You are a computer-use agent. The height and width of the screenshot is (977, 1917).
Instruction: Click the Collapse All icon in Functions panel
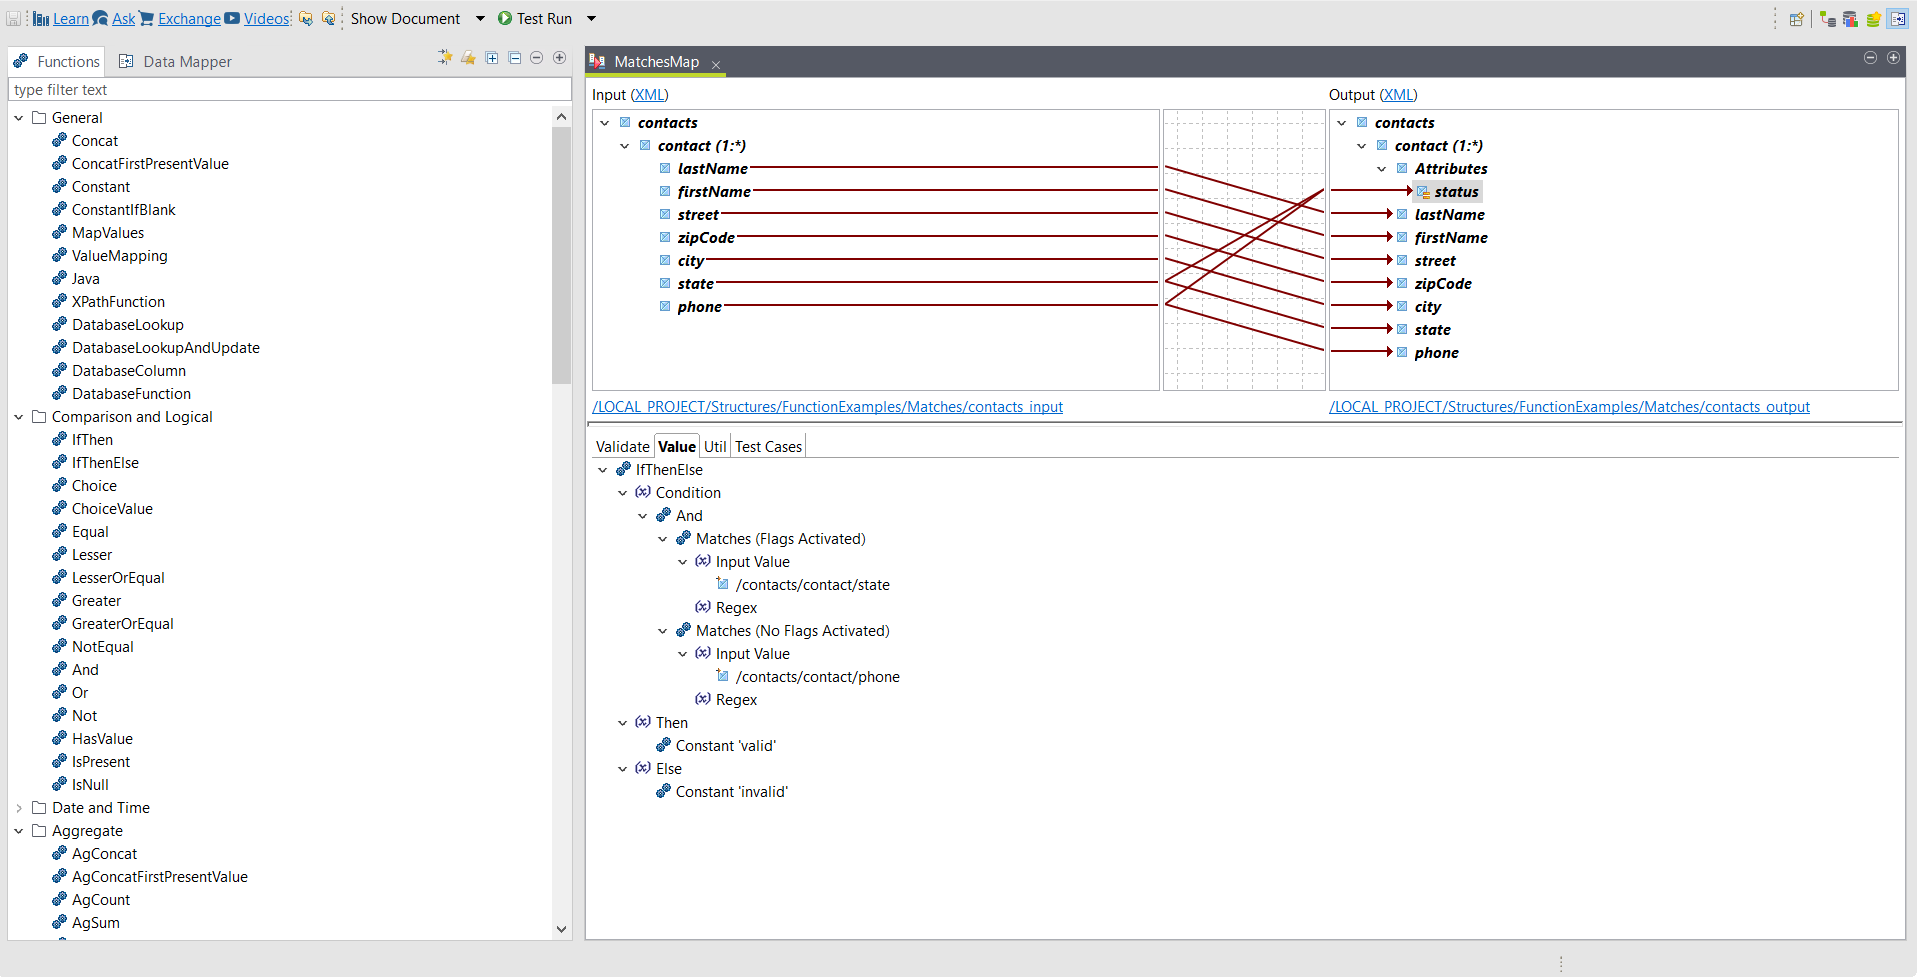(514, 59)
